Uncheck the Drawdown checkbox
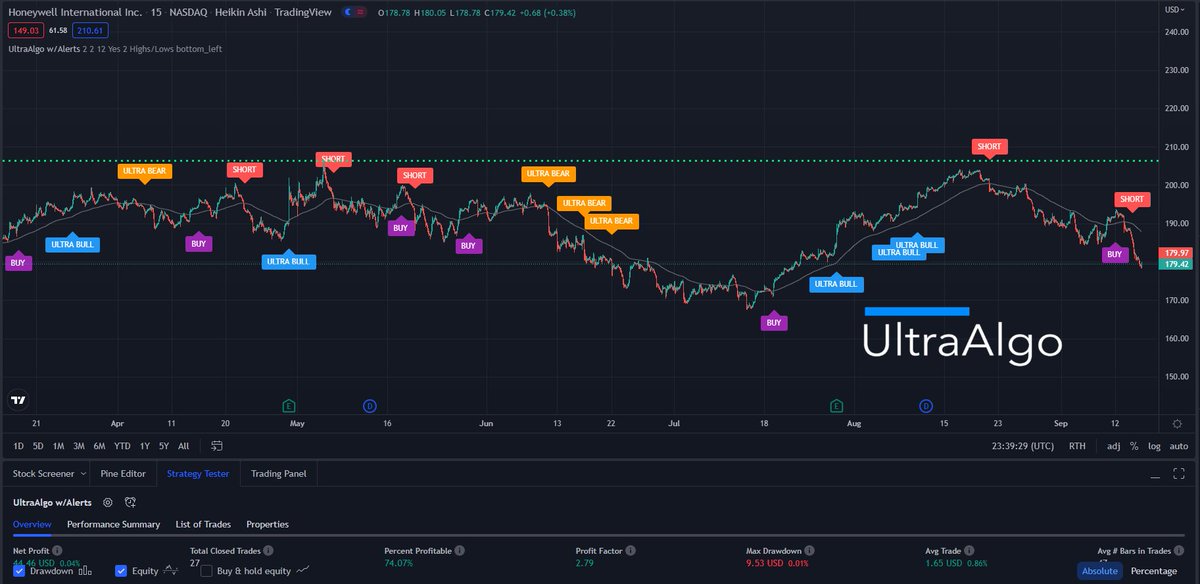Viewport: 1200px width, 584px height. tap(20, 571)
